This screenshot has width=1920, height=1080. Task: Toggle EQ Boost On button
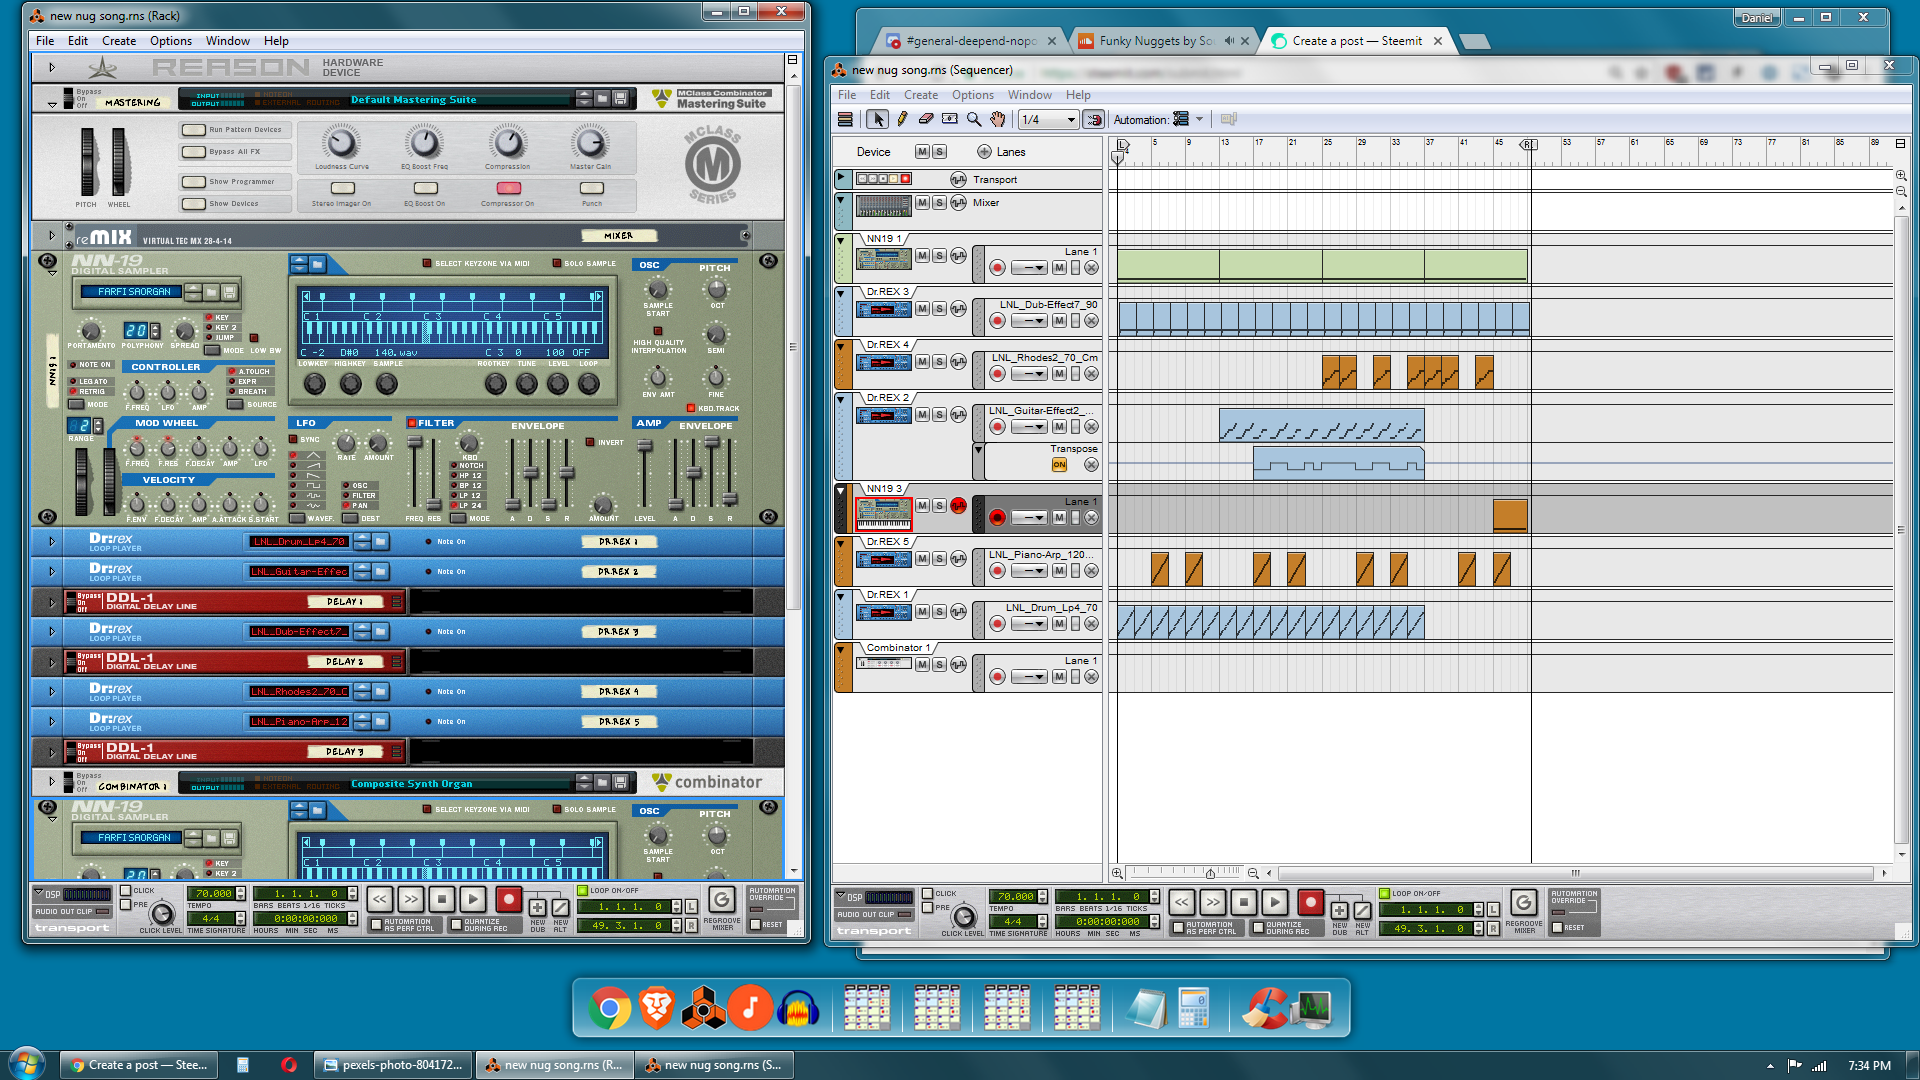coord(425,188)
